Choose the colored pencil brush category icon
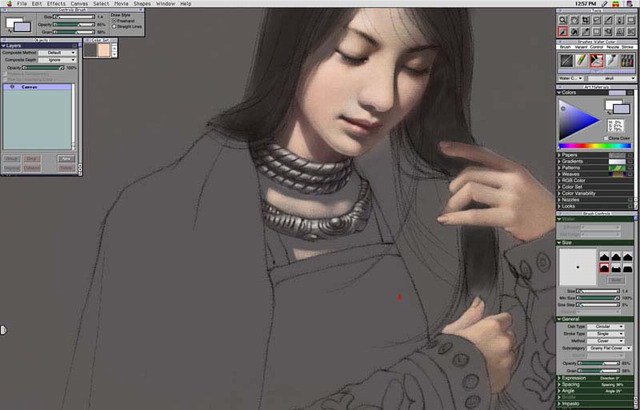The height and width of the screenshot is (410, 640). [581, 61]
